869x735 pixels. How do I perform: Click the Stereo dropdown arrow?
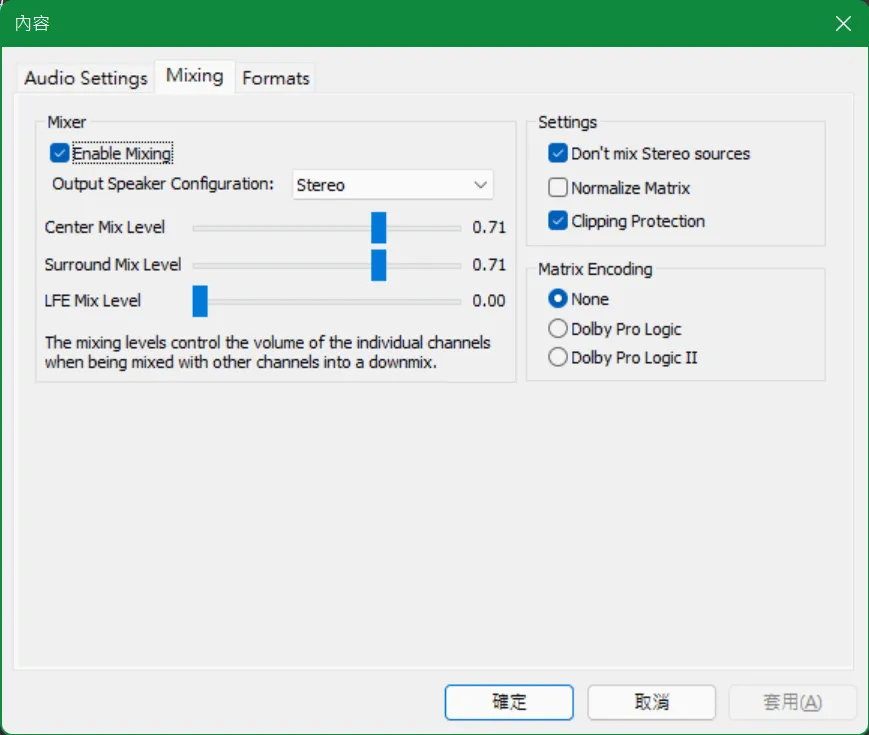(480, 185)
